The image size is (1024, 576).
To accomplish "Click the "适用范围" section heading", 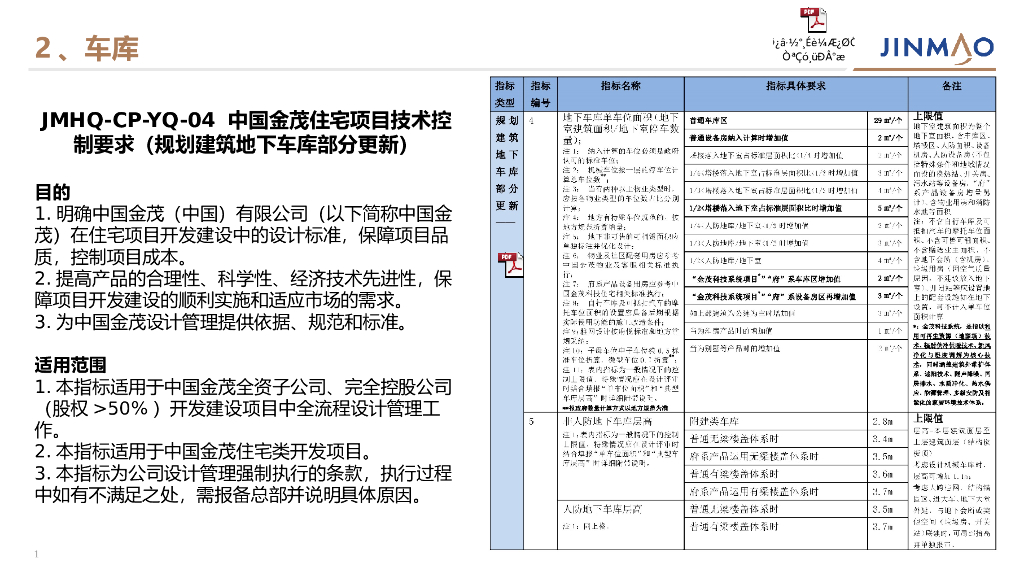I will tap(70, 364).
